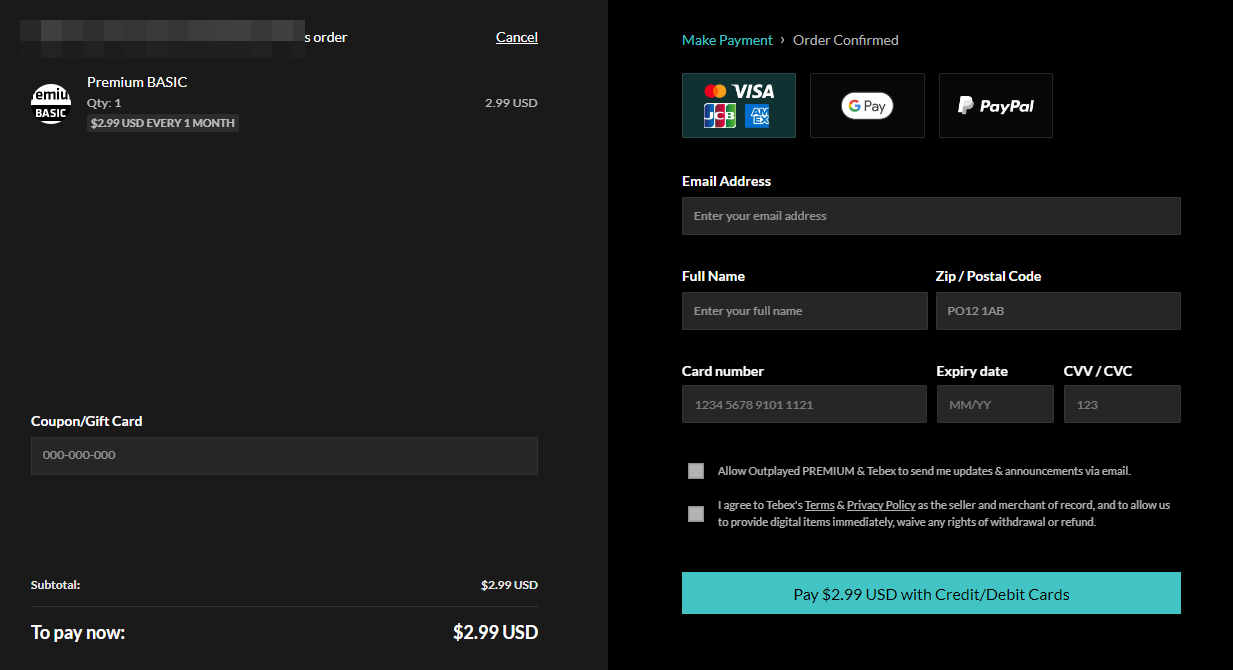Viewport: 1233px width, 670px height.
Task: Click the Coupon/Gift Card code field
Action: 284,456
